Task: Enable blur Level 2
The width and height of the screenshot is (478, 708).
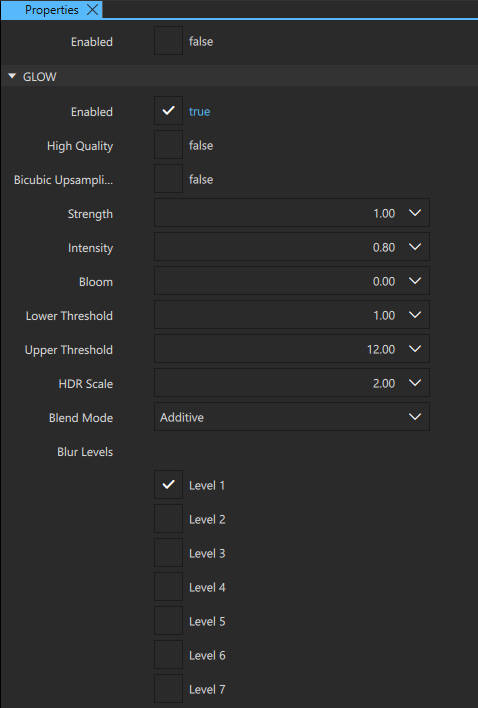Action: [x=168, y=519]
